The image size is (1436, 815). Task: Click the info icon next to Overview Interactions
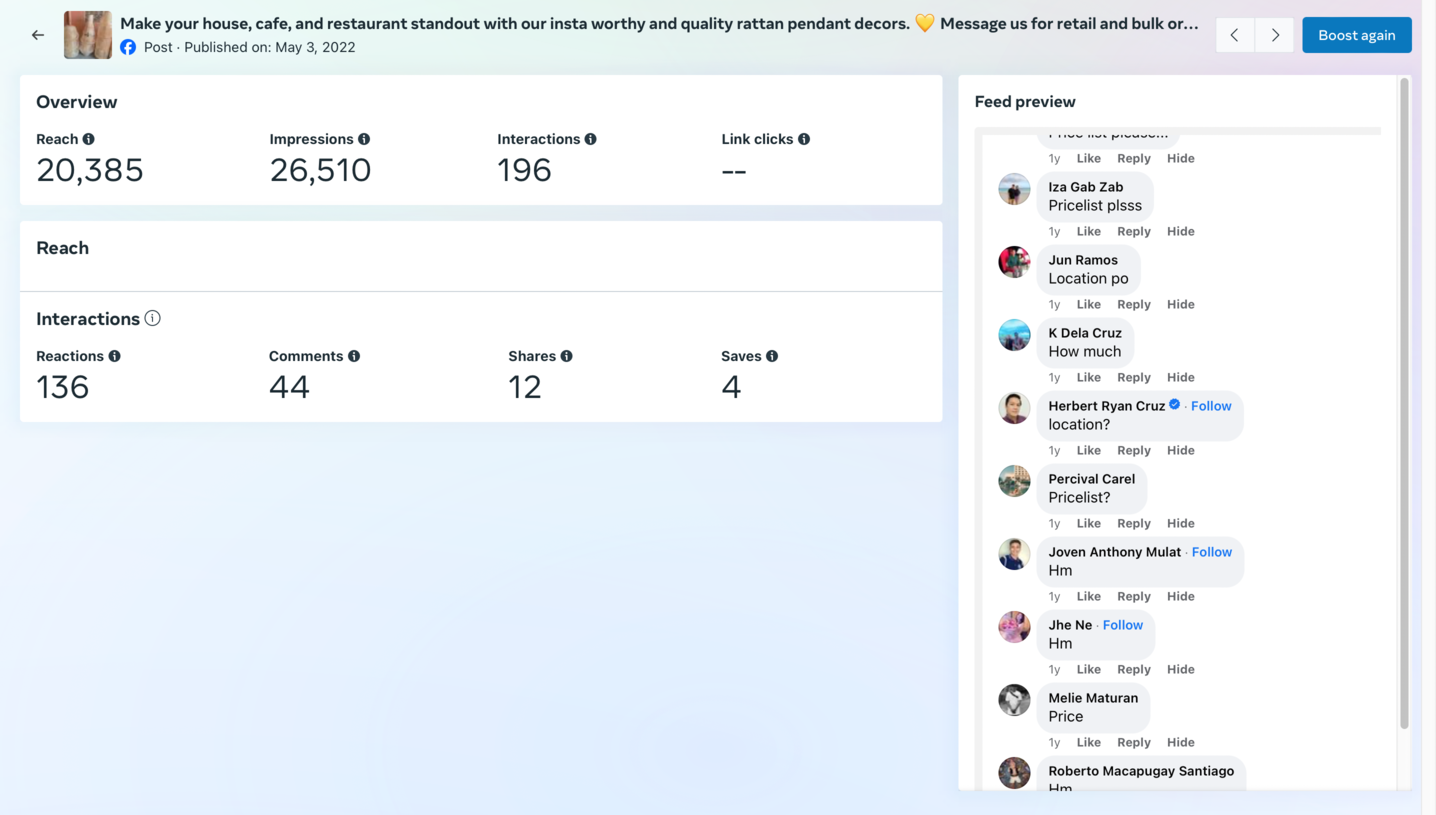tap(591, 139)
